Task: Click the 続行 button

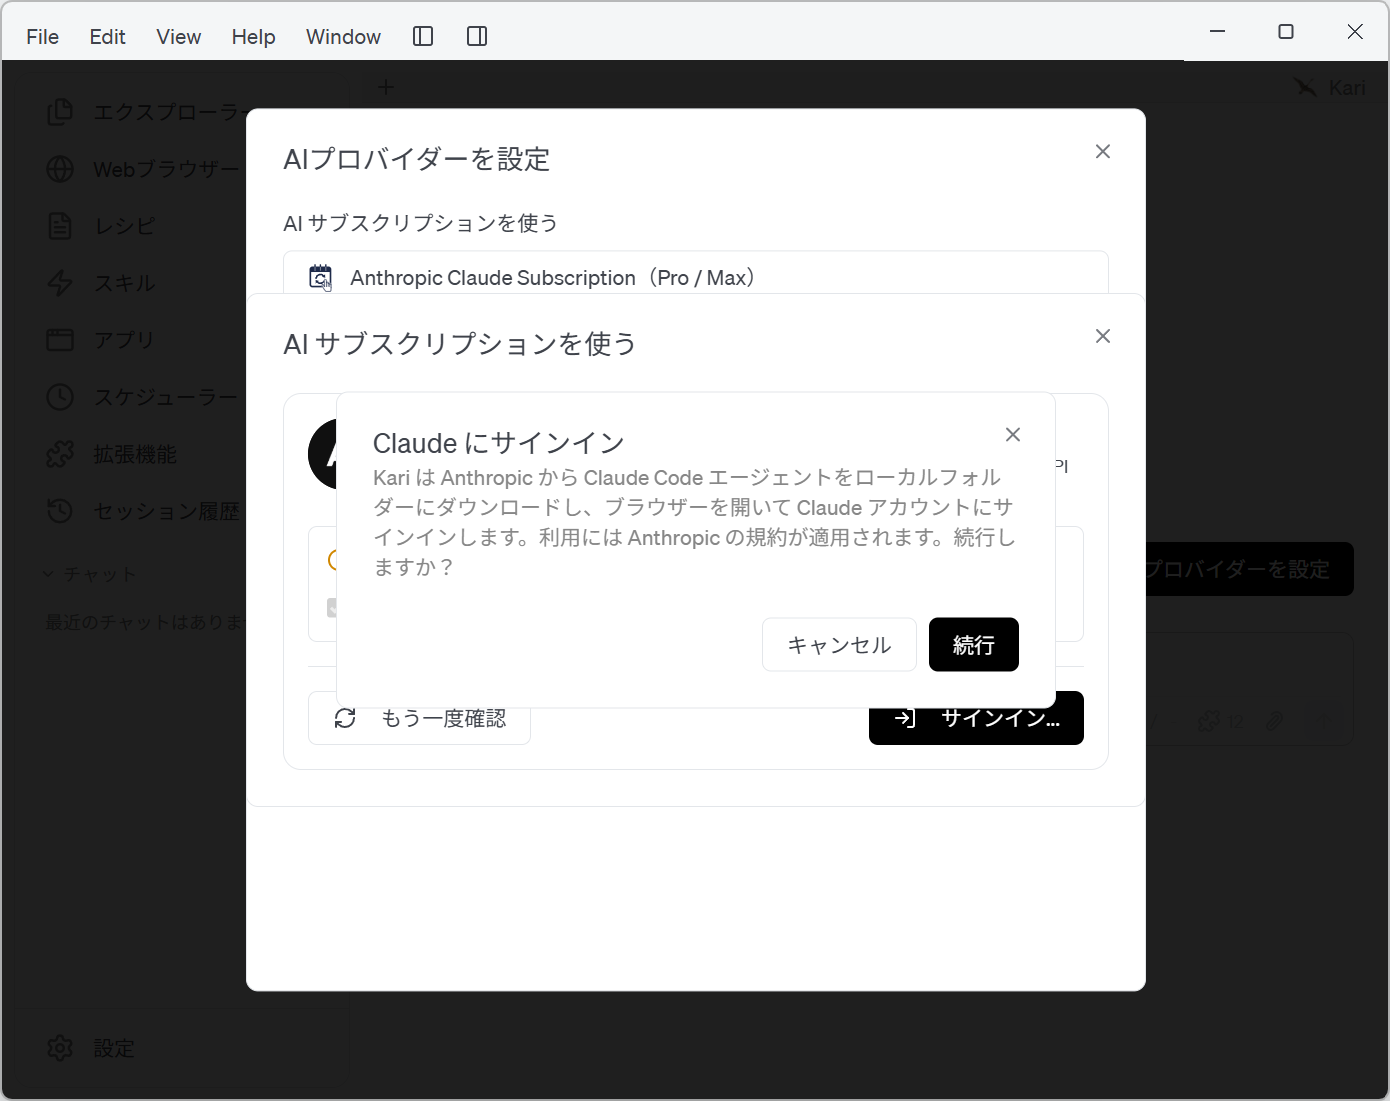Action: pyautogui.click(x=974, y=644)
